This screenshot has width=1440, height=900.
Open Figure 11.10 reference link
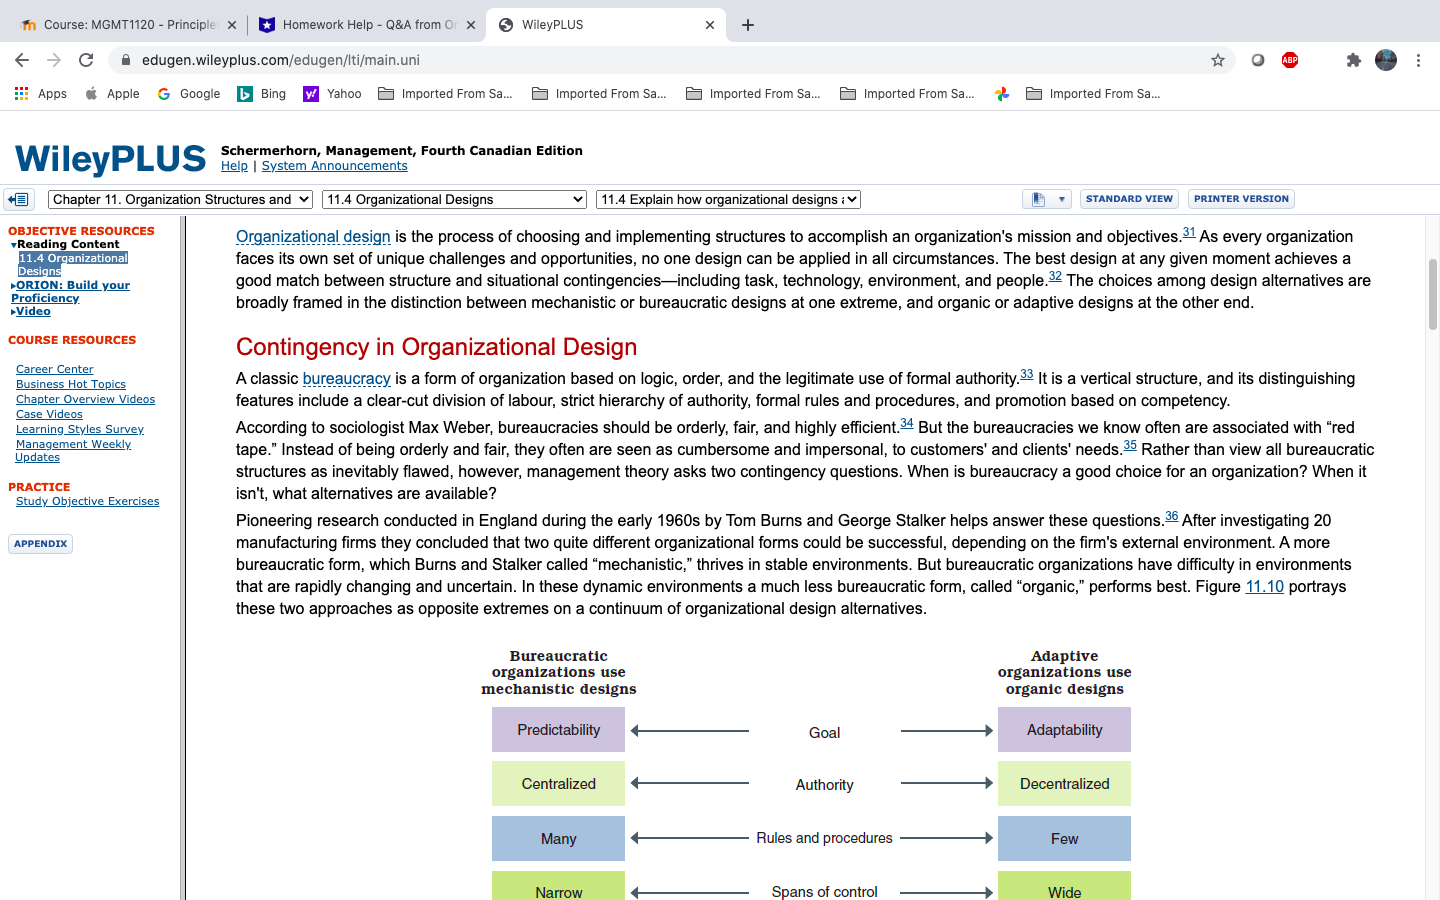point(1264,587)
